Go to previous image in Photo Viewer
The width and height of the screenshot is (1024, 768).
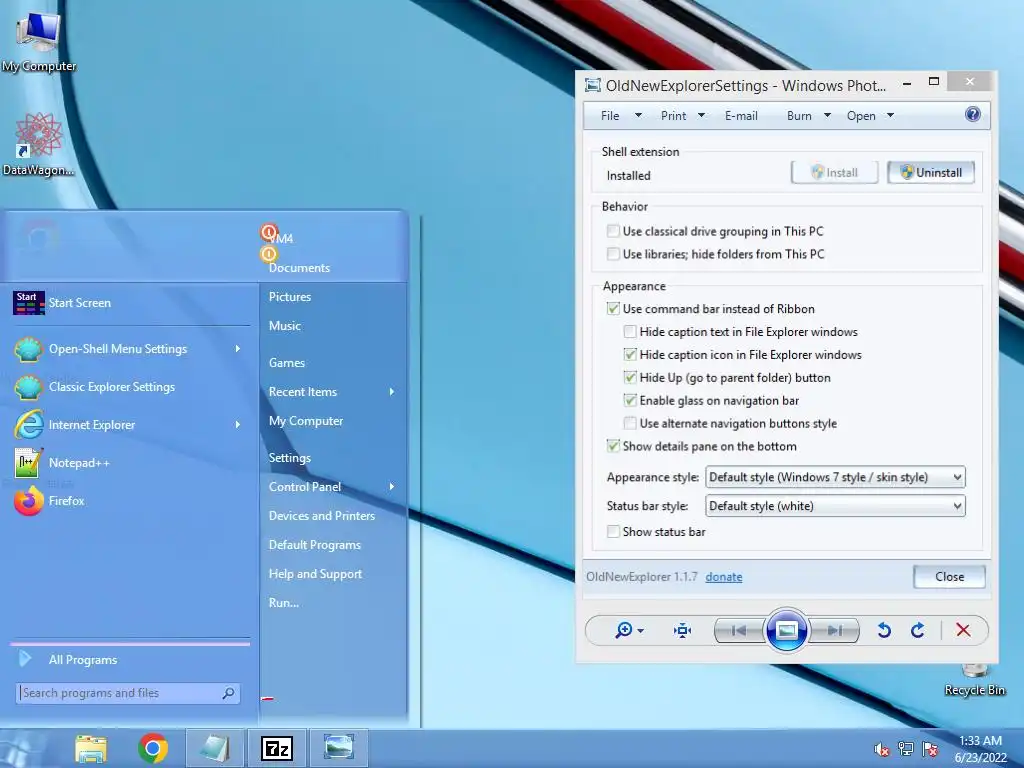[x=739, y=631]
